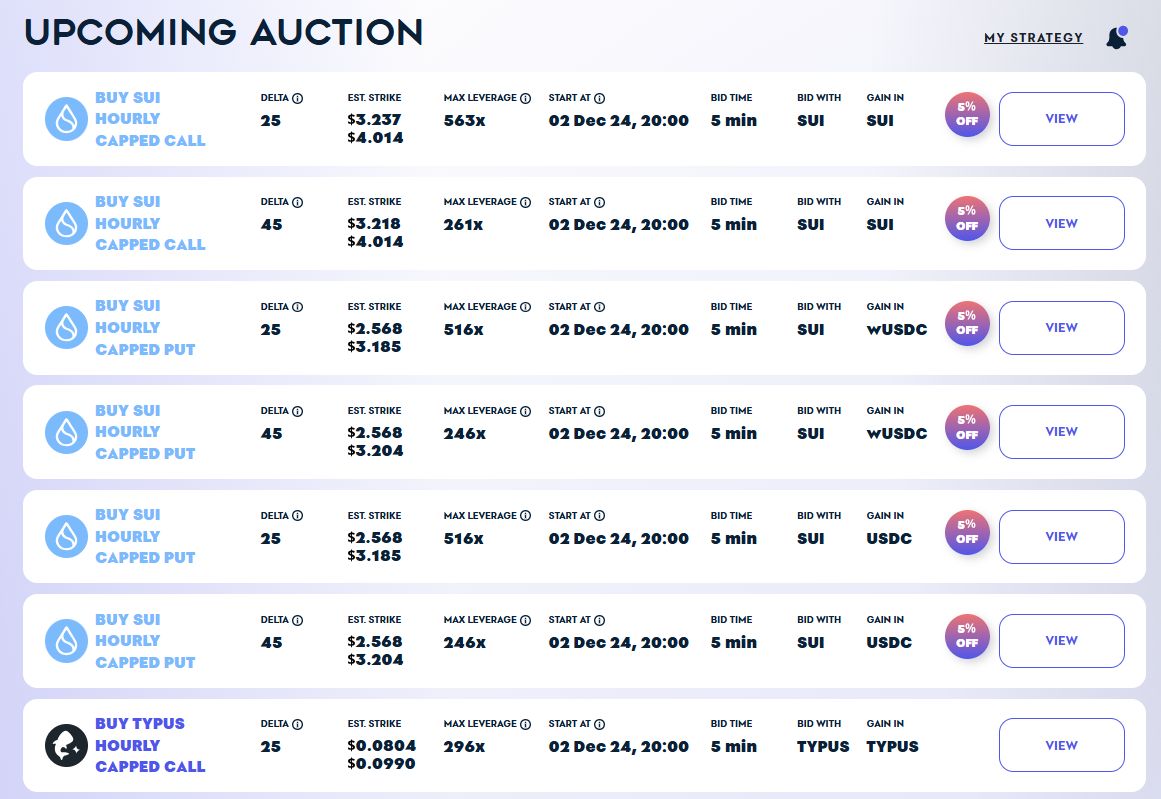Click the $0.0804 strike price in TYPUS row
The height and width of the screenshot is (799, 1161).
[x=381, y=746]
